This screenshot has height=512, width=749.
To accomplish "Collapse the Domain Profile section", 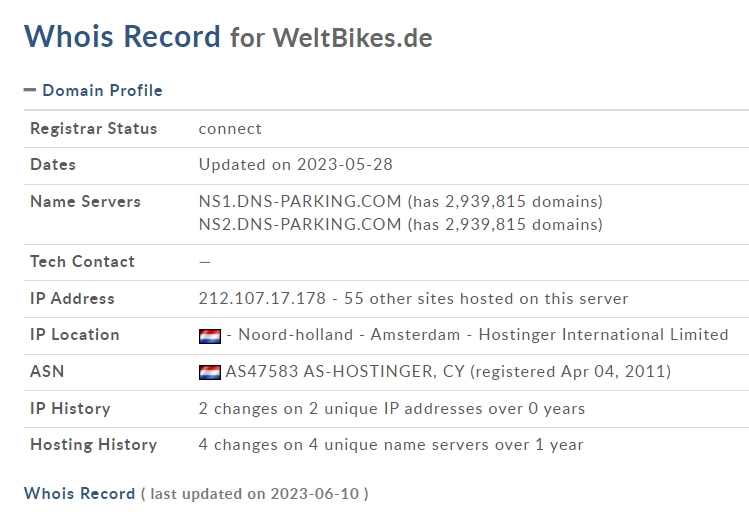I will (x=101, y=90).
